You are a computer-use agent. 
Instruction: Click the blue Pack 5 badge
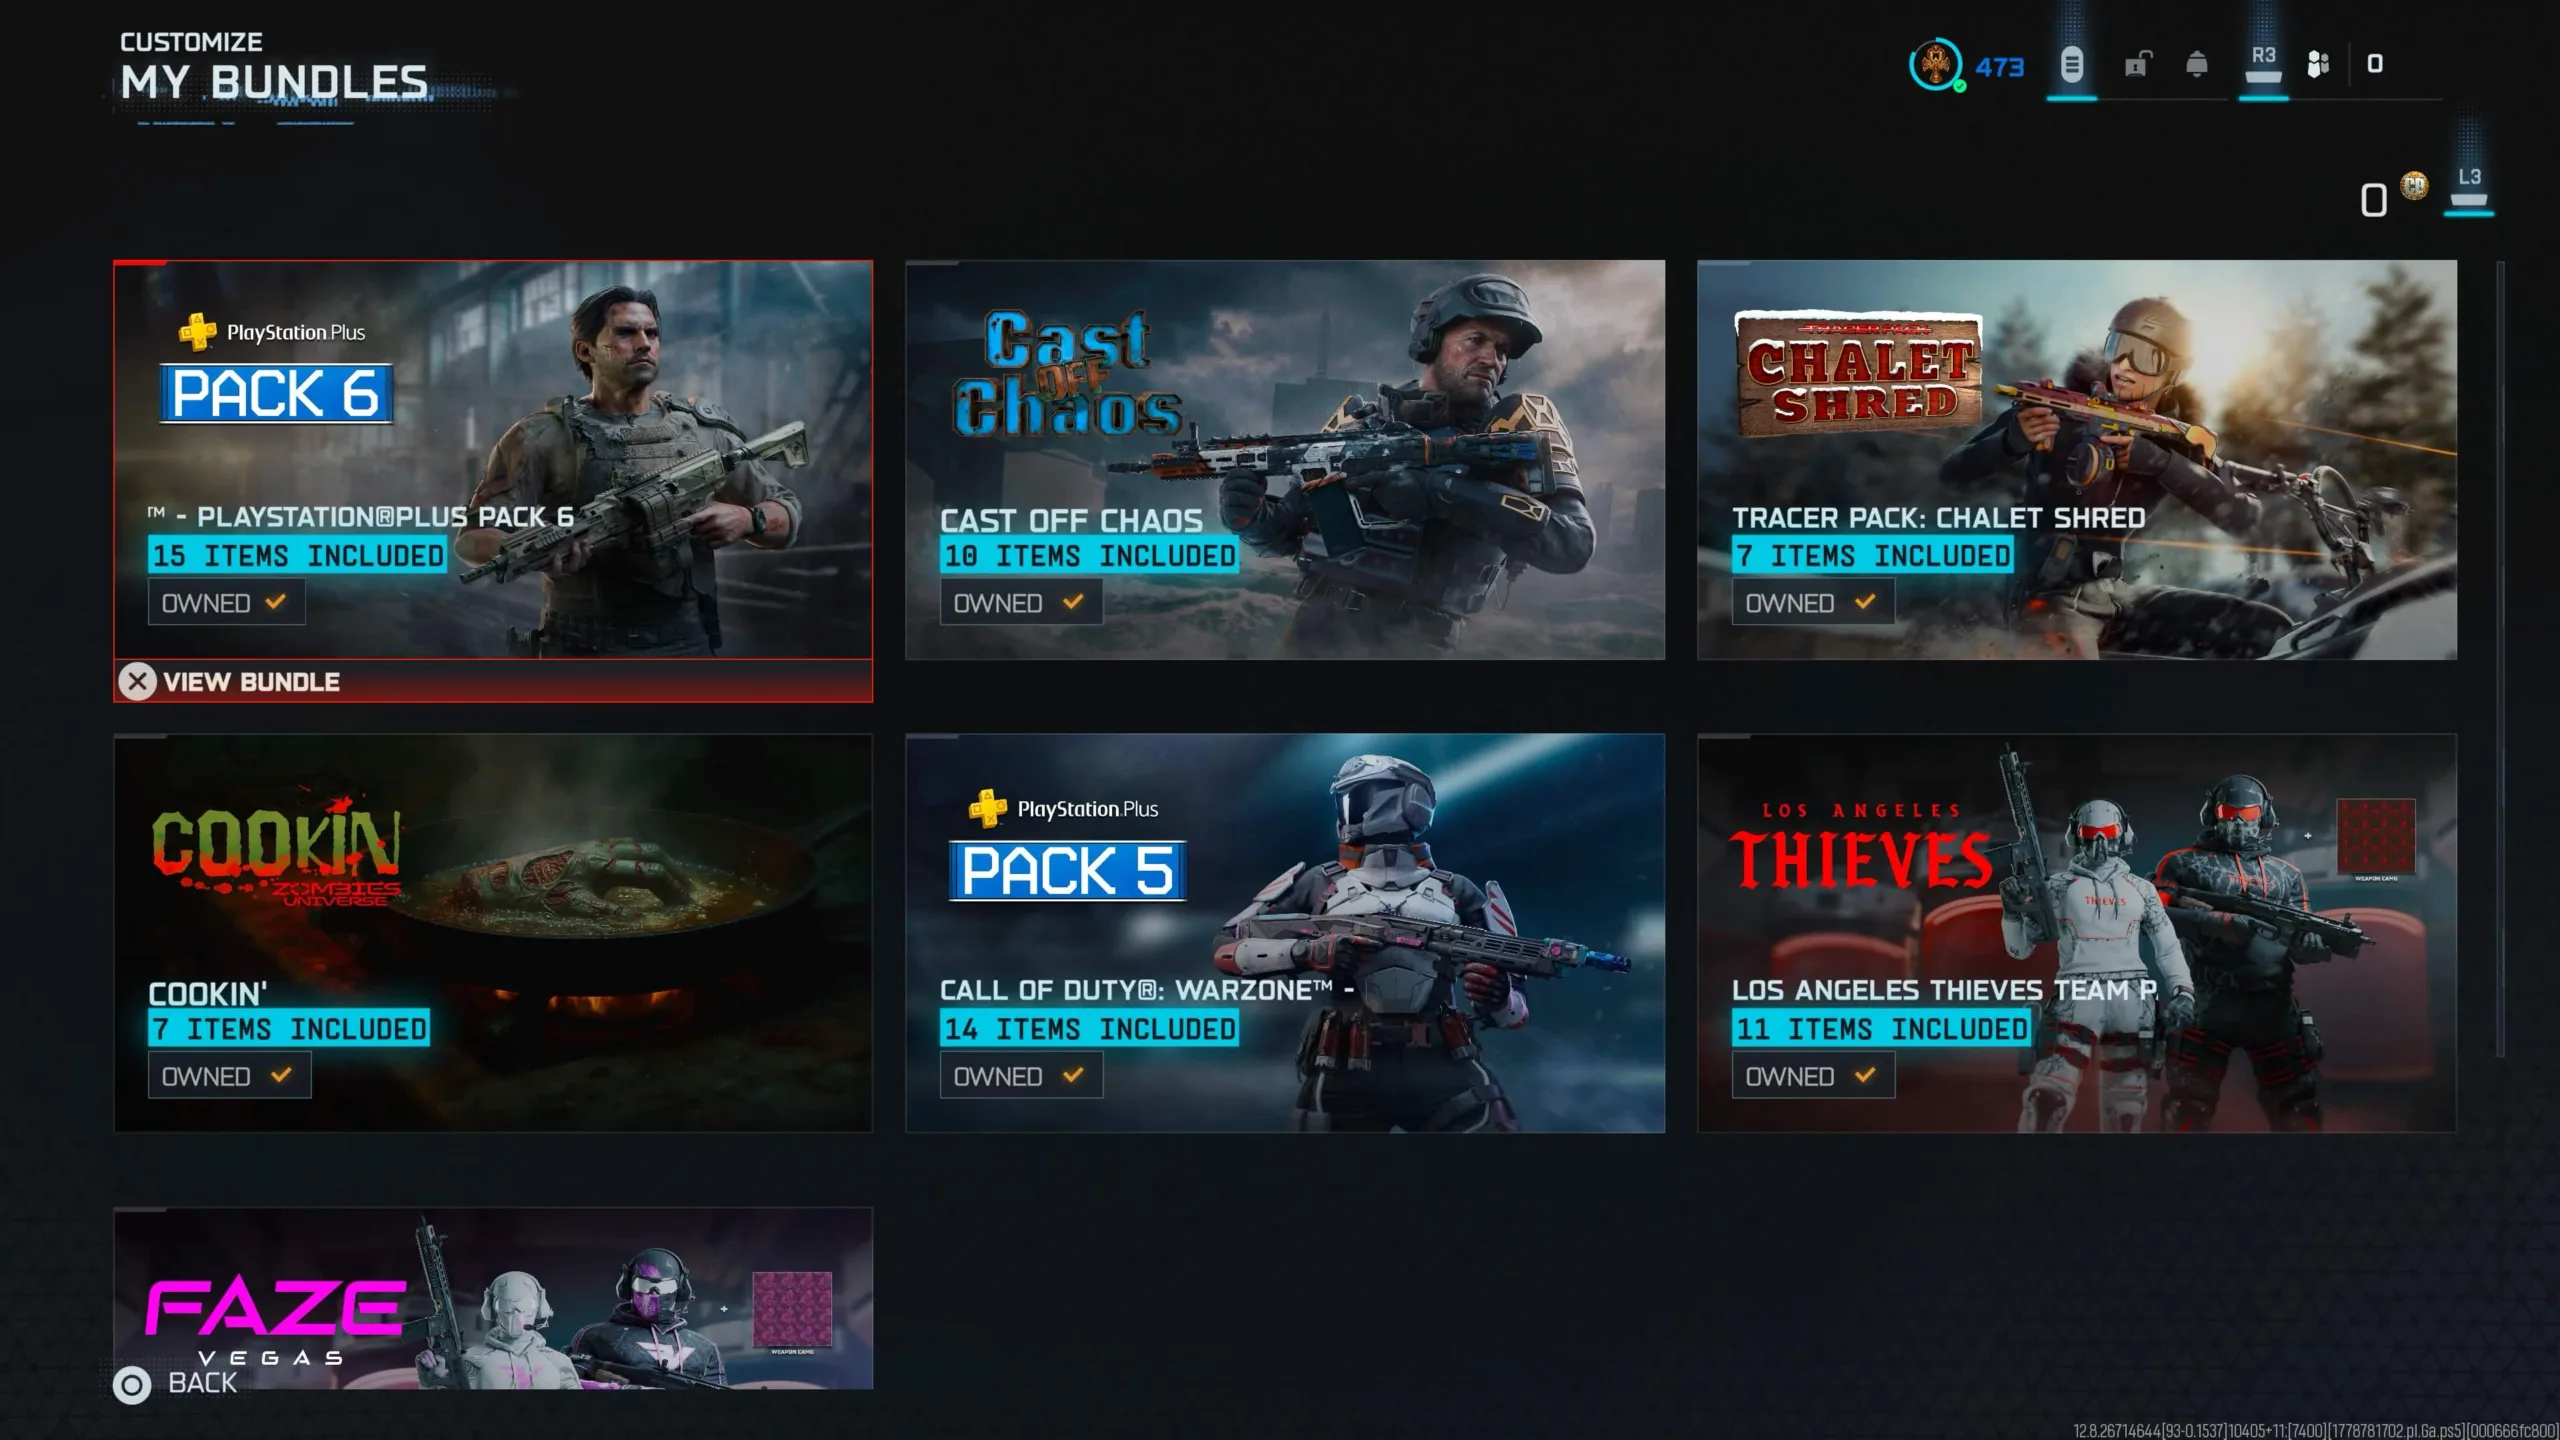point(1067,870)
